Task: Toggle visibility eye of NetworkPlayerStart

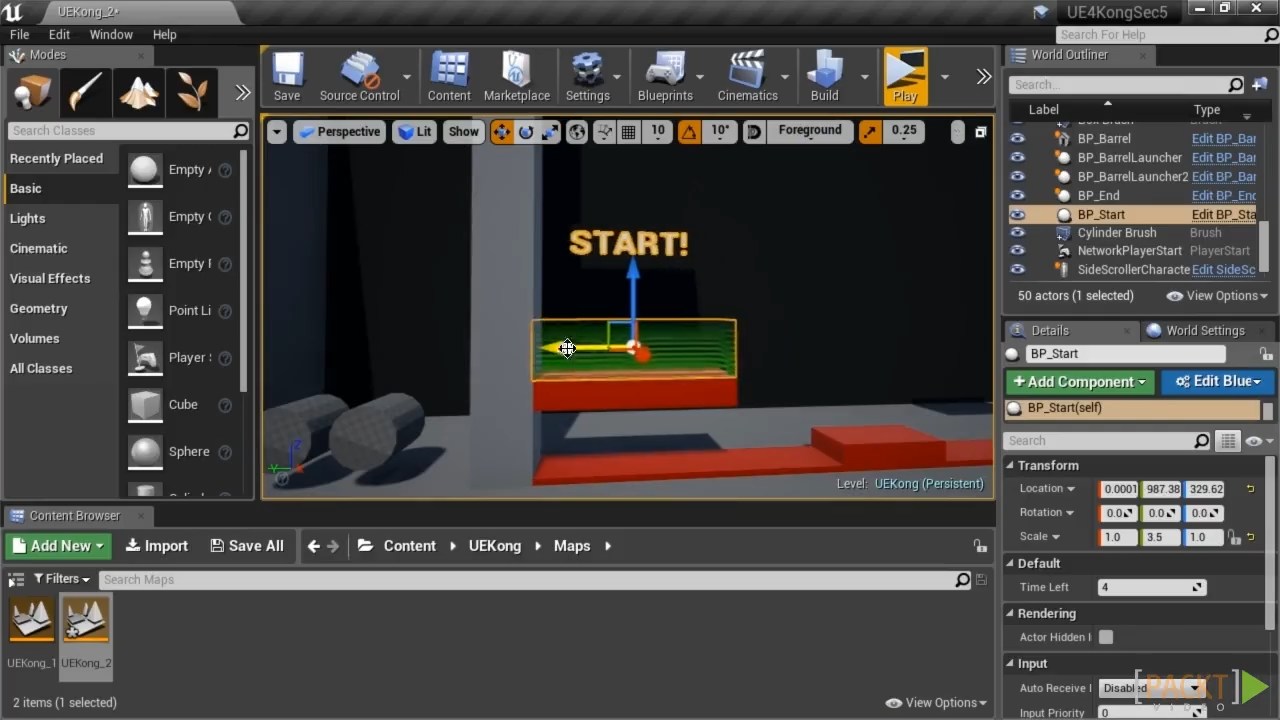Action: tap(1017, 251)
